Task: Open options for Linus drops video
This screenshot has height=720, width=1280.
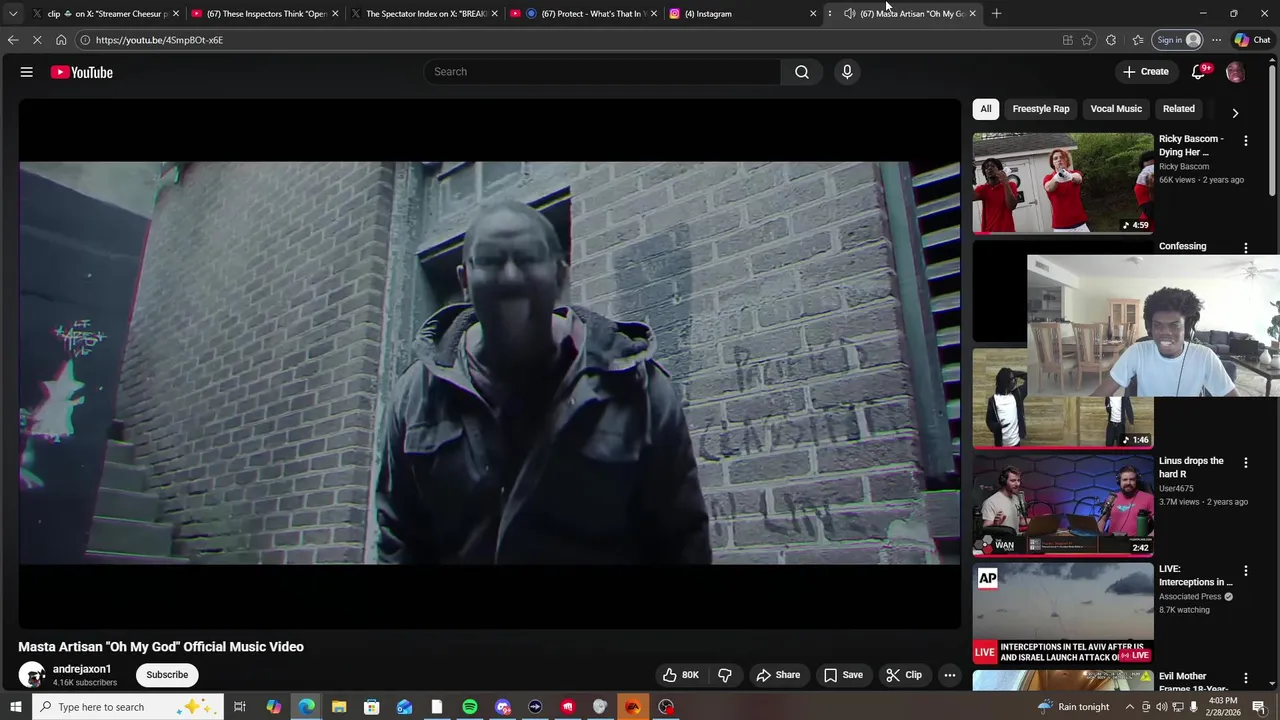Action: click(1246, 463)
